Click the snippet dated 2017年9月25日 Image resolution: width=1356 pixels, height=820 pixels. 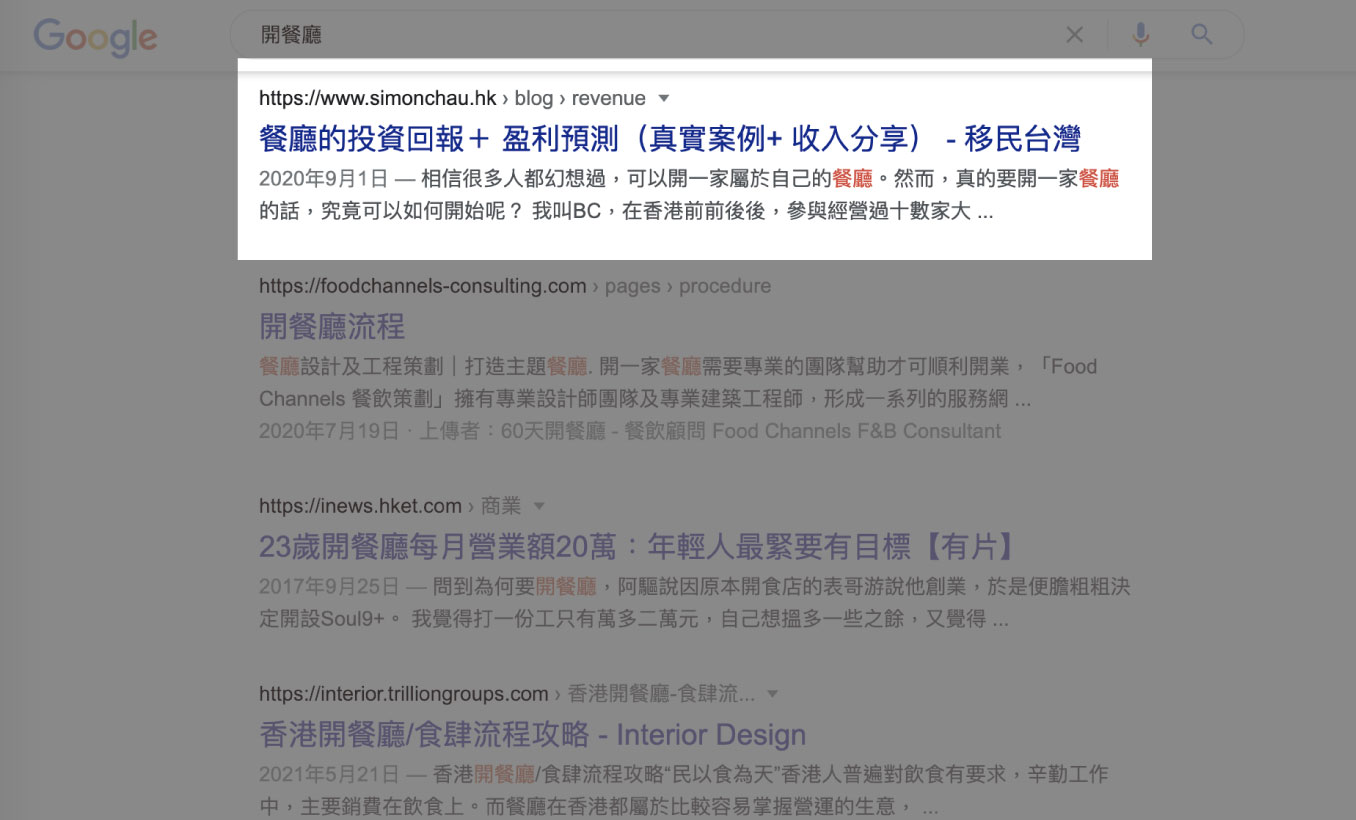click(x=693, y=602)
